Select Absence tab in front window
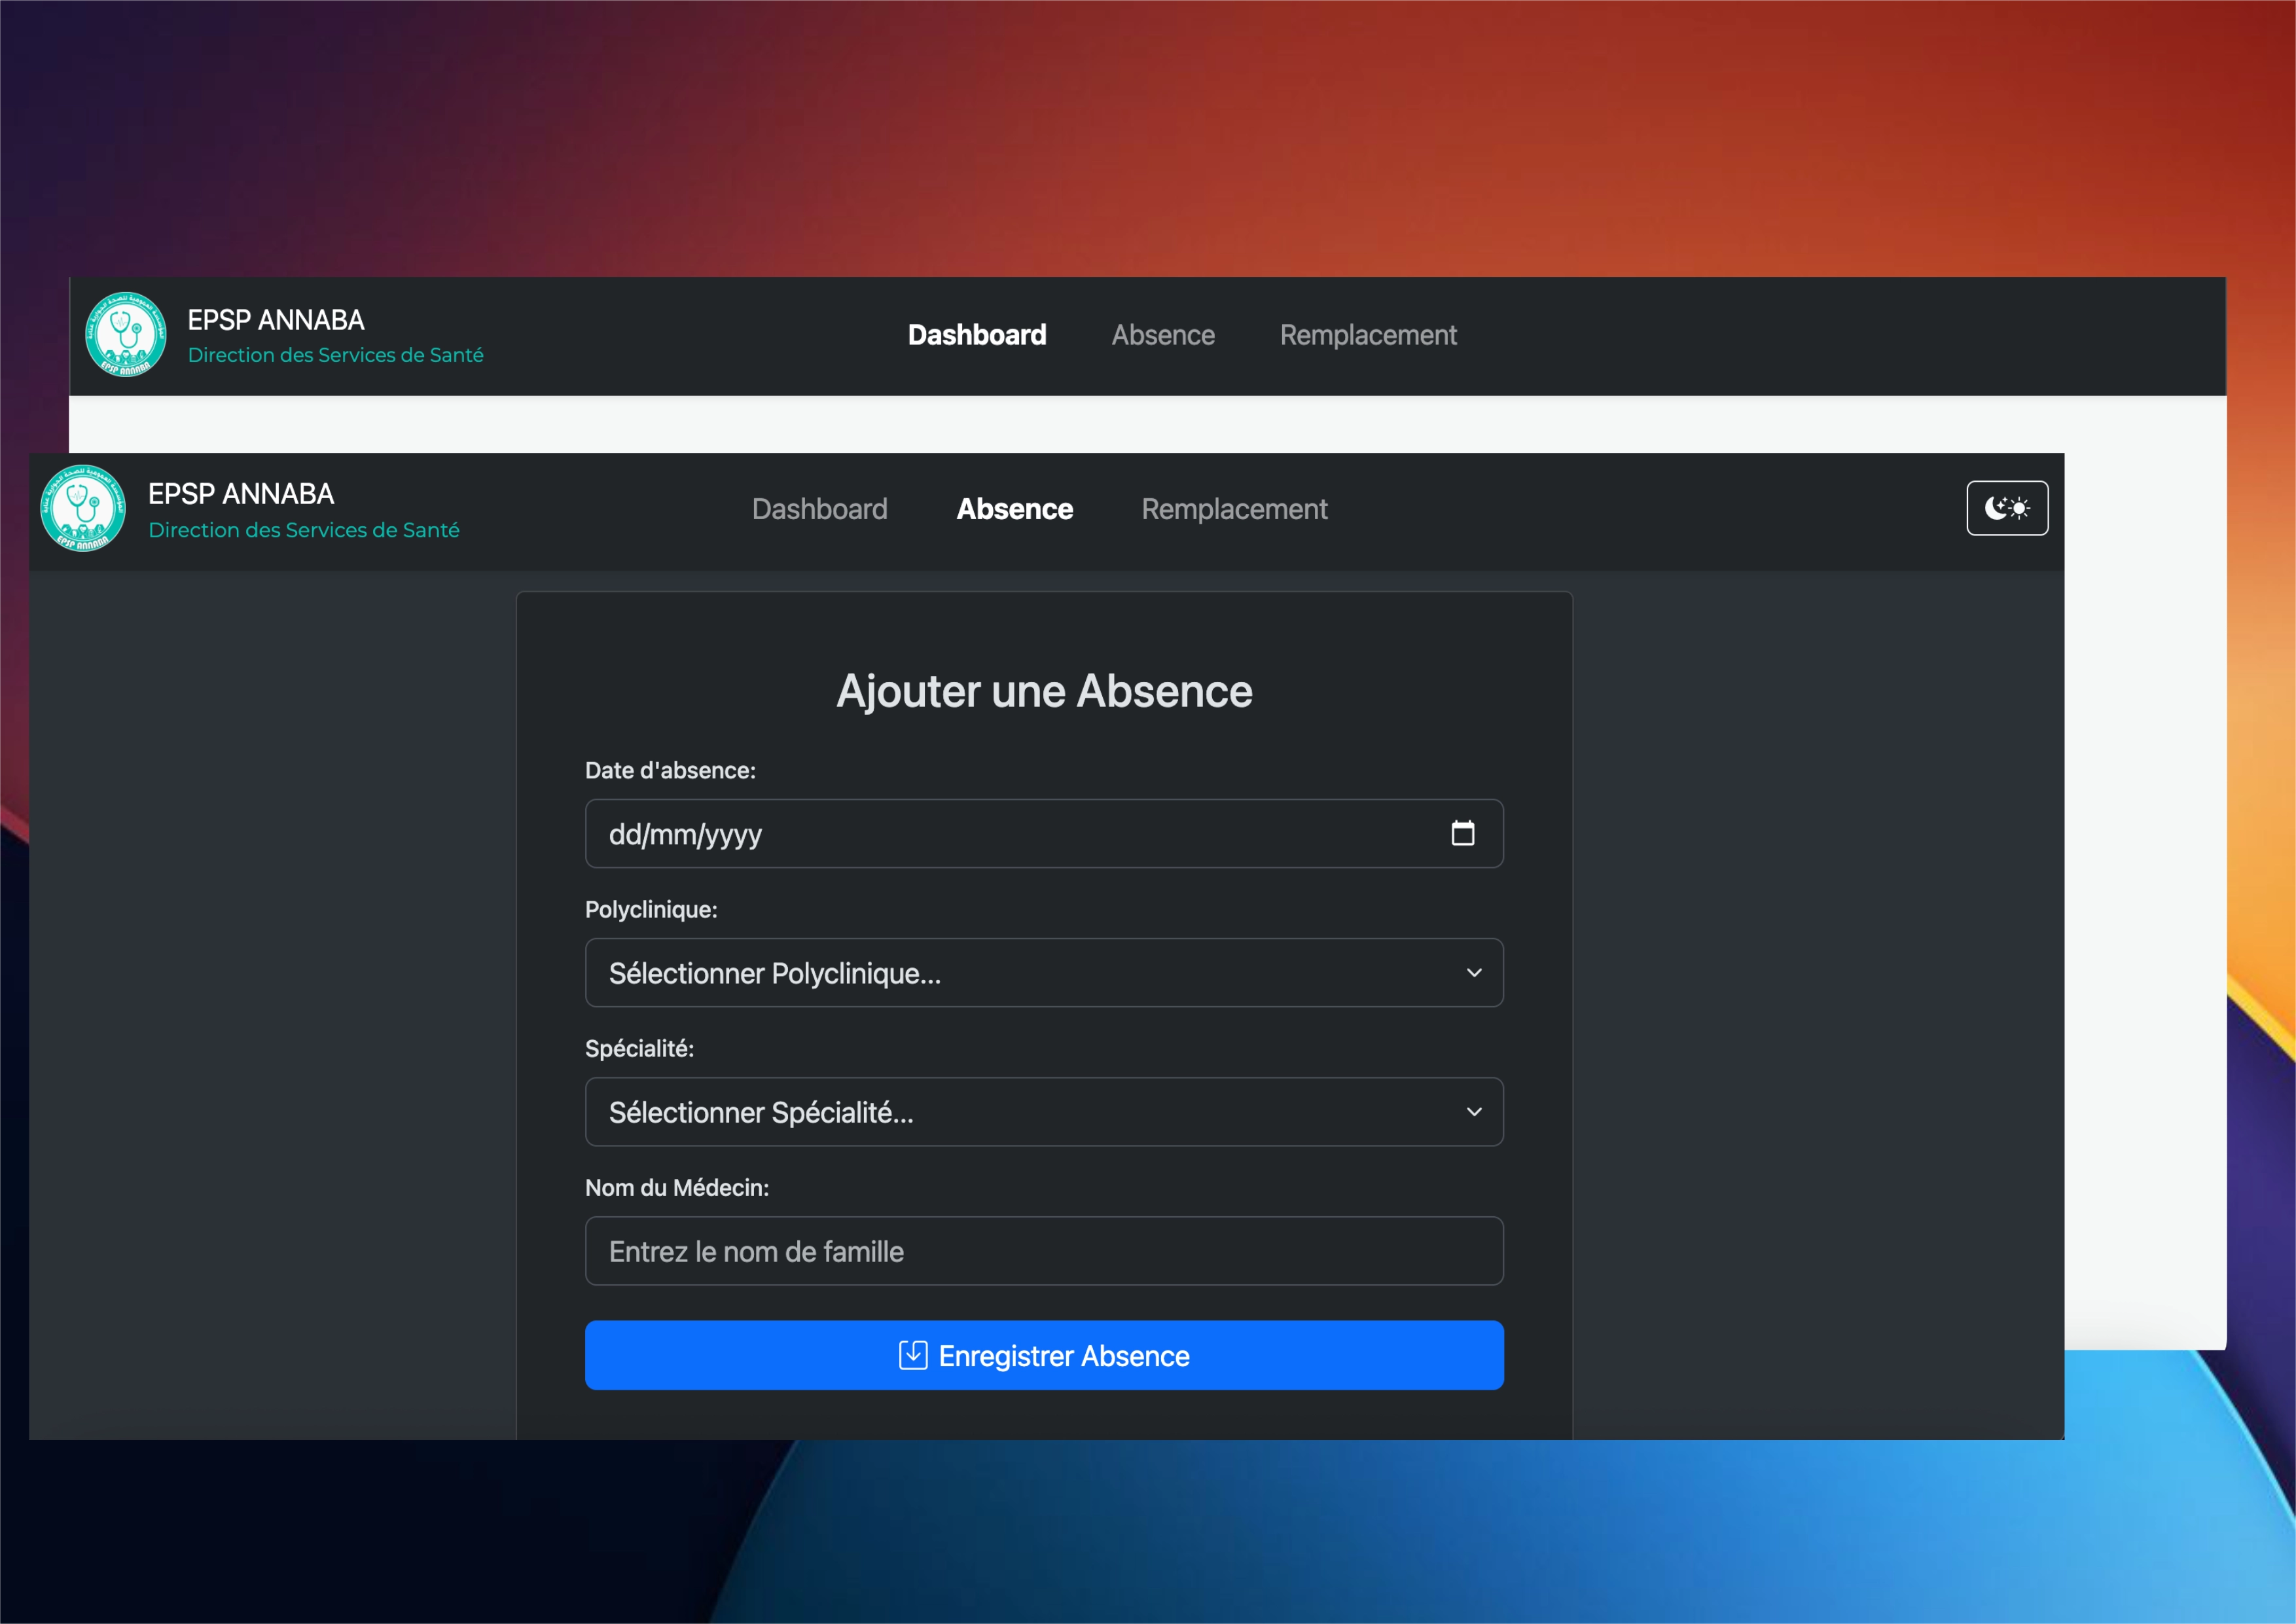Screen dimensions: 2296x1624 coord(1014,509)
